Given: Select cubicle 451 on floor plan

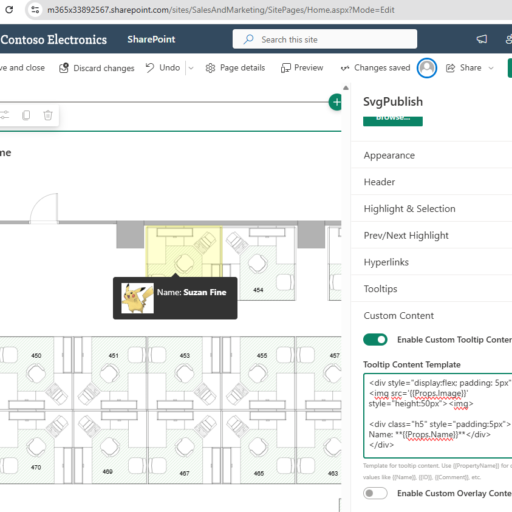Looking at the screenshot, I should point(110,373).
